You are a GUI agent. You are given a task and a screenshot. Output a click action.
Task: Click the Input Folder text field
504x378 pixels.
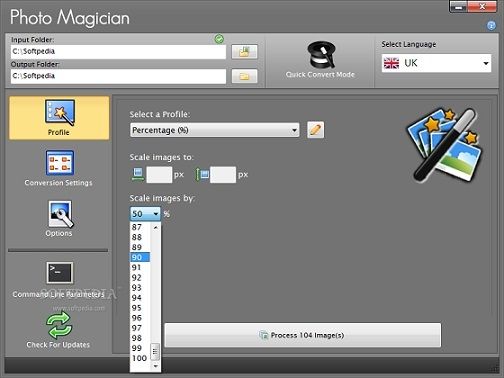(118, 52)
